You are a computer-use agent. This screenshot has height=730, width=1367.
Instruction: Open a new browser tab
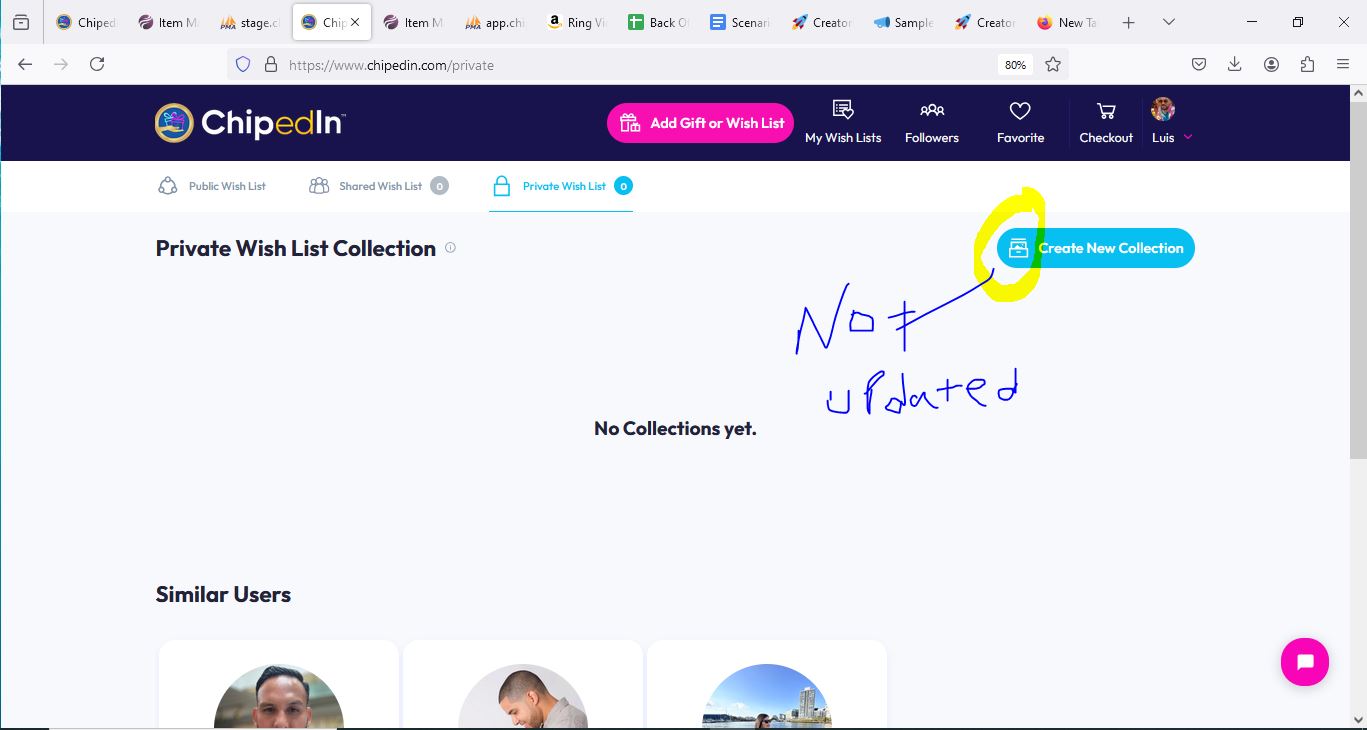[x=1129, y=22]
